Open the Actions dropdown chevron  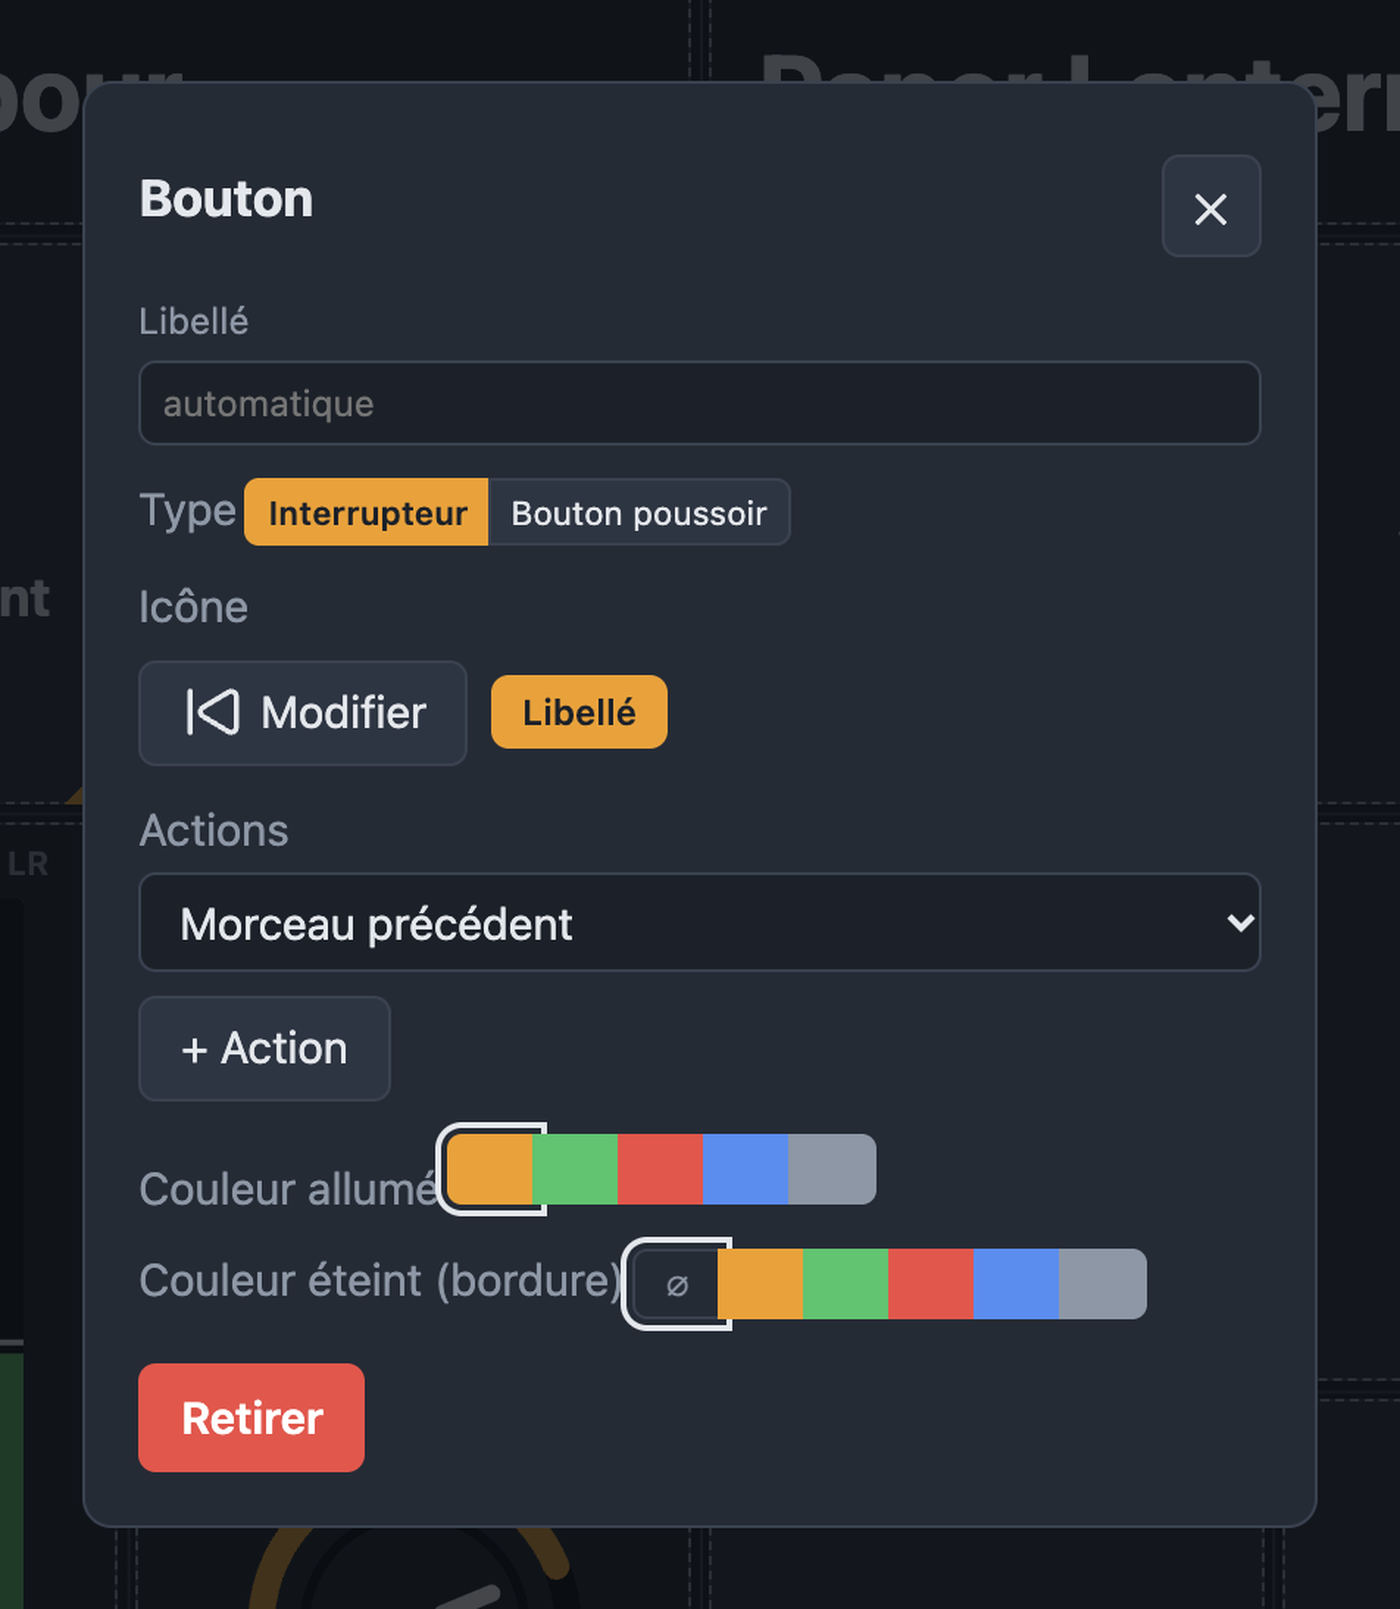pyautogui.click(x=1240, y=922)
